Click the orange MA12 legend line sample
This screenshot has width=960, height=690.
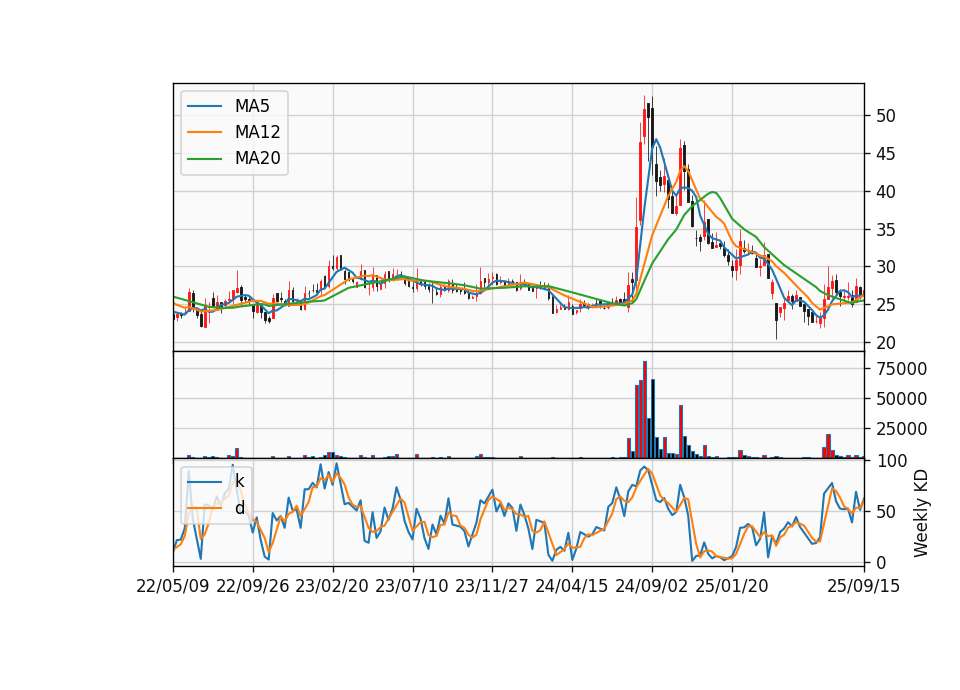pyautogui.click(x=204, y=132)
